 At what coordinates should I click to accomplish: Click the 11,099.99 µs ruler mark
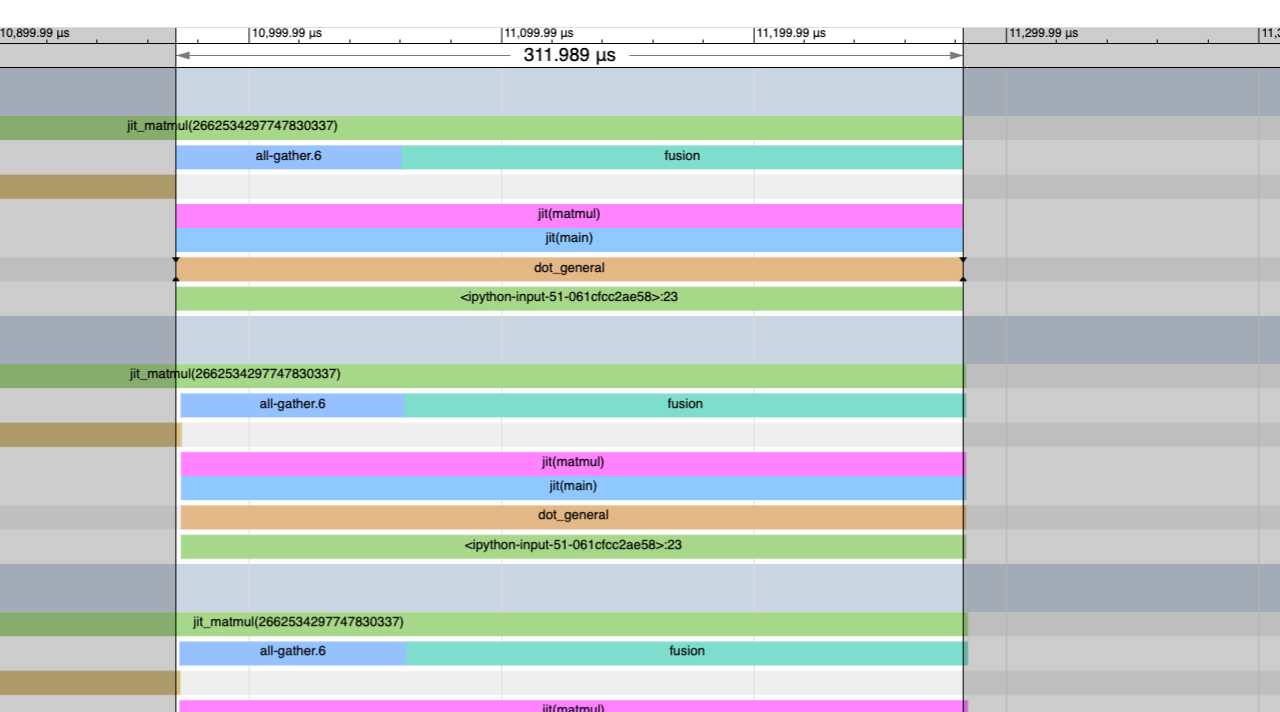coord(539,33)
